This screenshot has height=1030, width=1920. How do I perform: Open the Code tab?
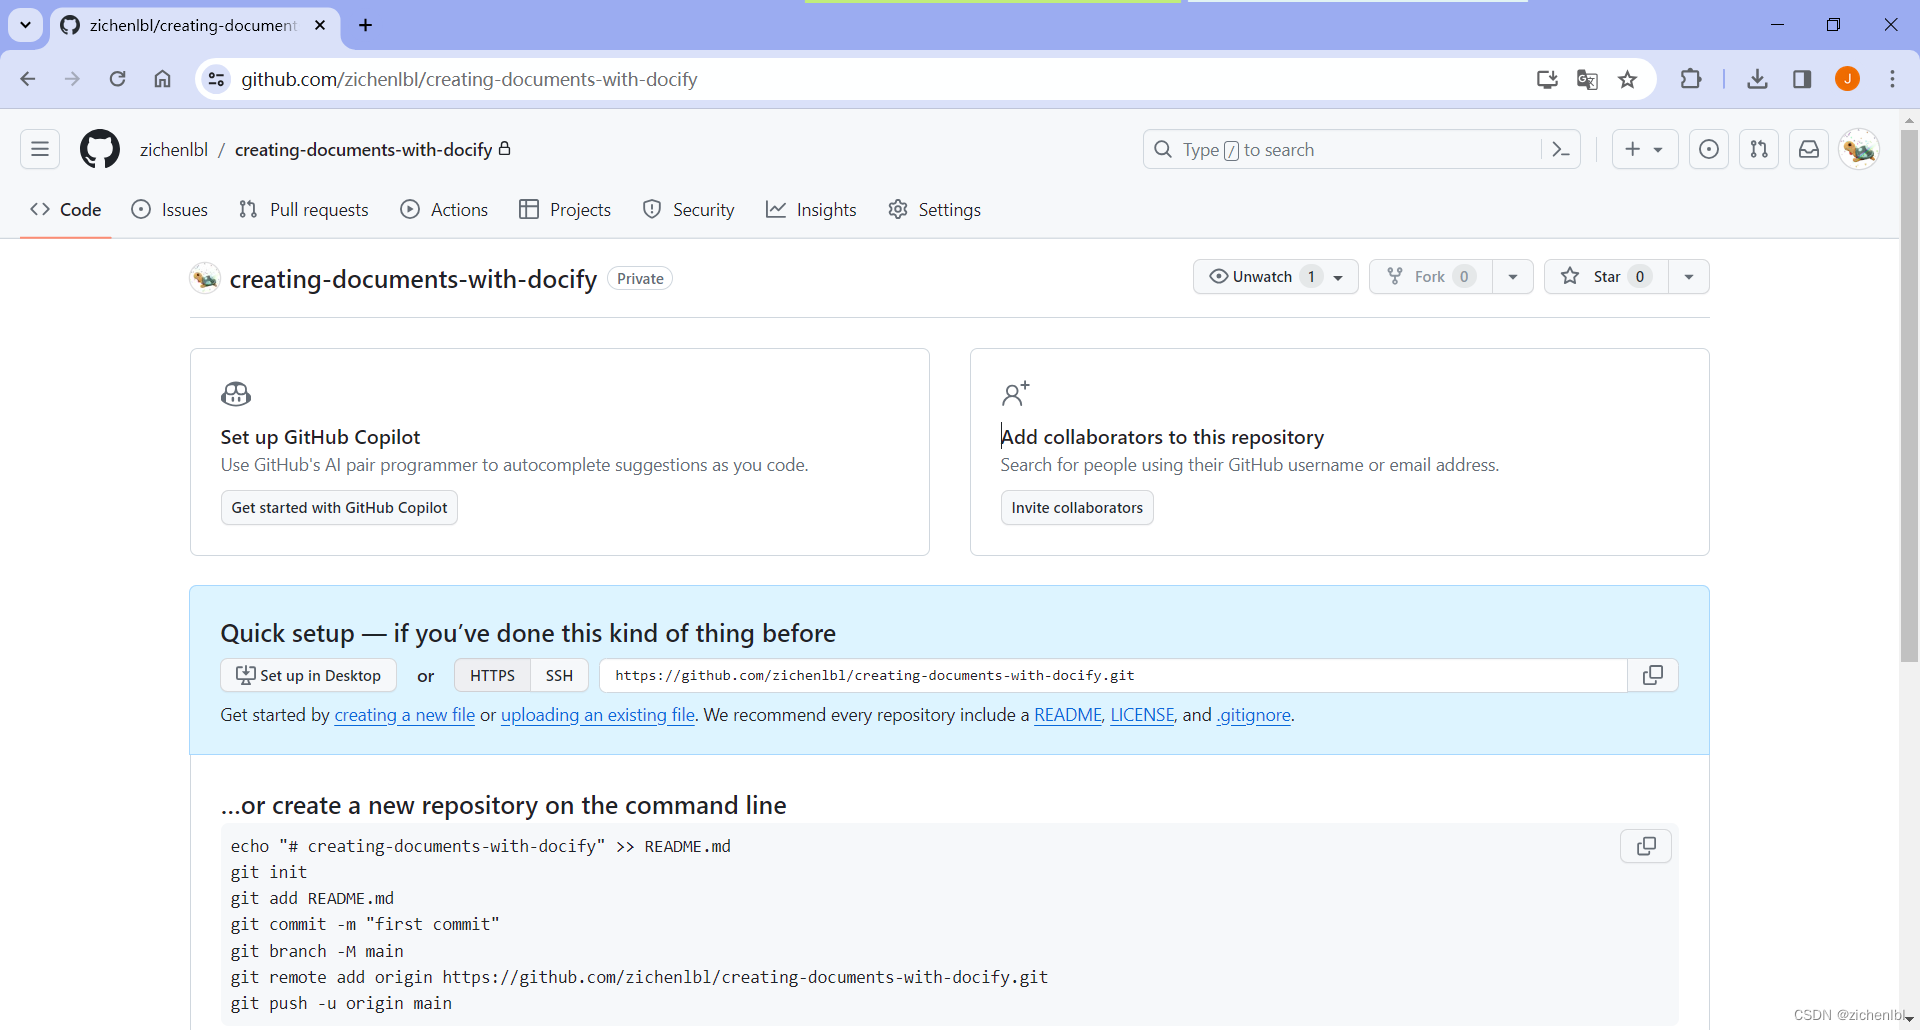pyautogui.click(x=66, y=210)
